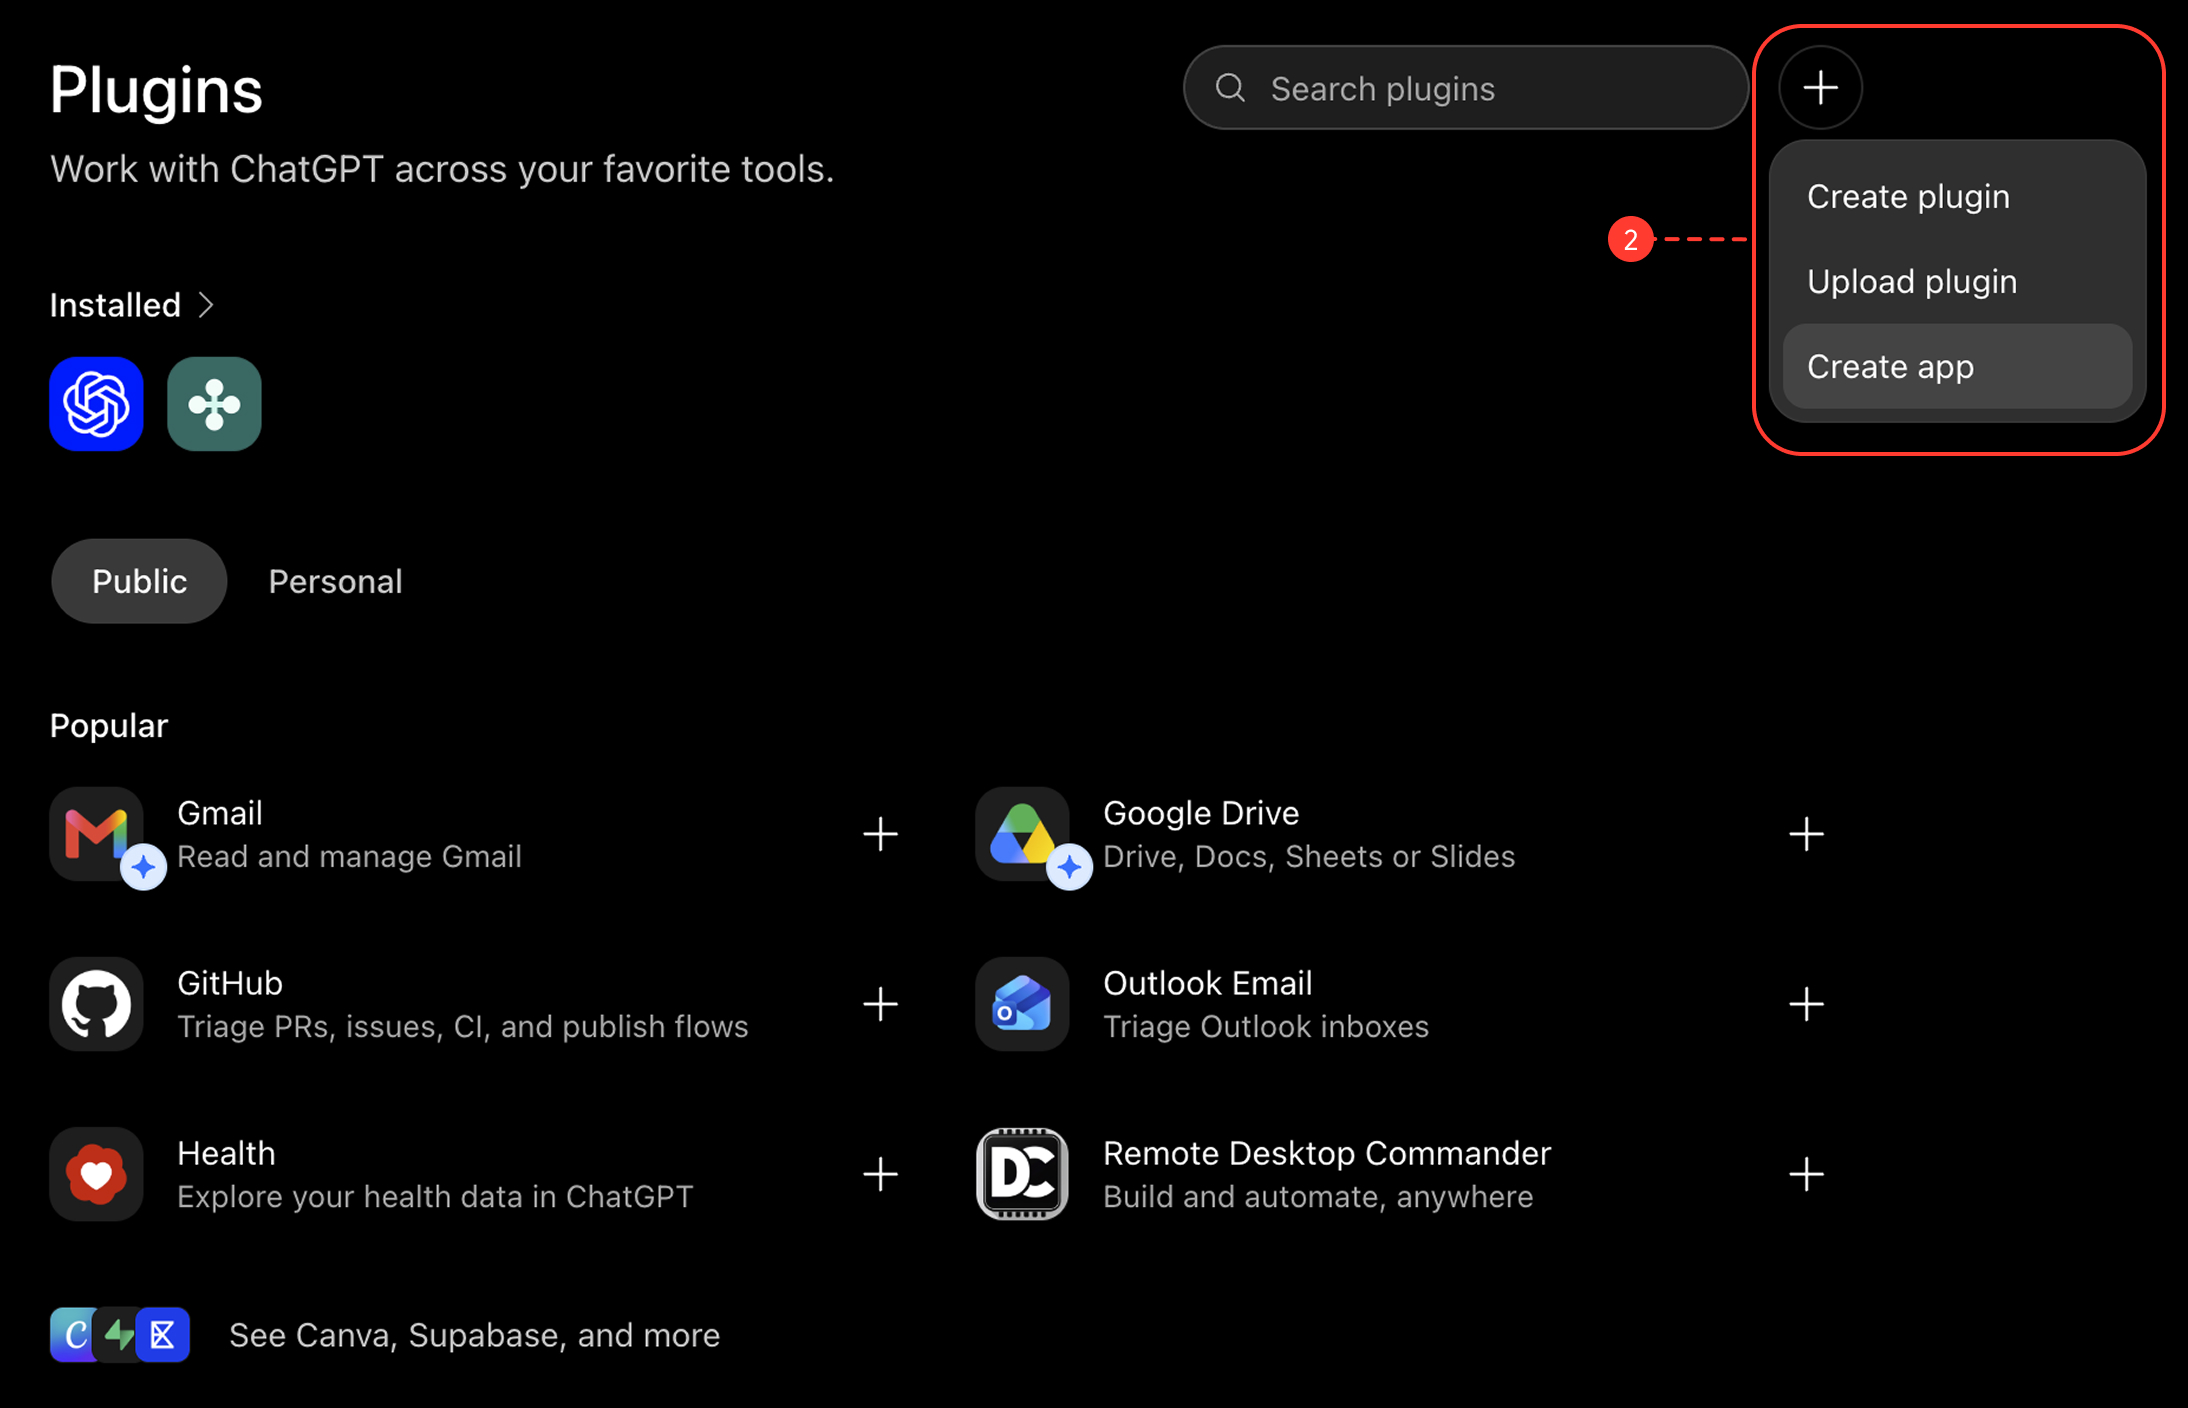2188x1408 pixels.
Task: Click the Outlook Email app icon
Action: click(1022, 1004)
